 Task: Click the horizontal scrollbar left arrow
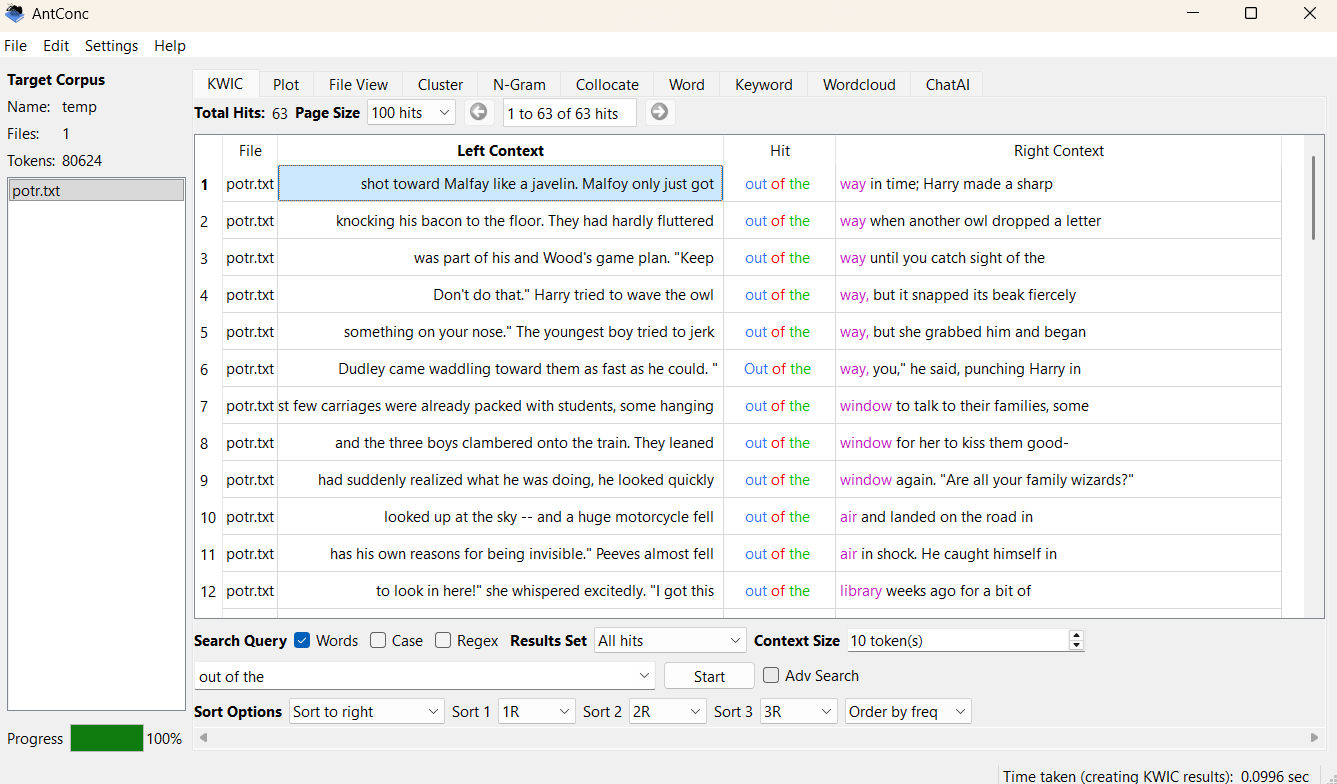click(205, 738)
